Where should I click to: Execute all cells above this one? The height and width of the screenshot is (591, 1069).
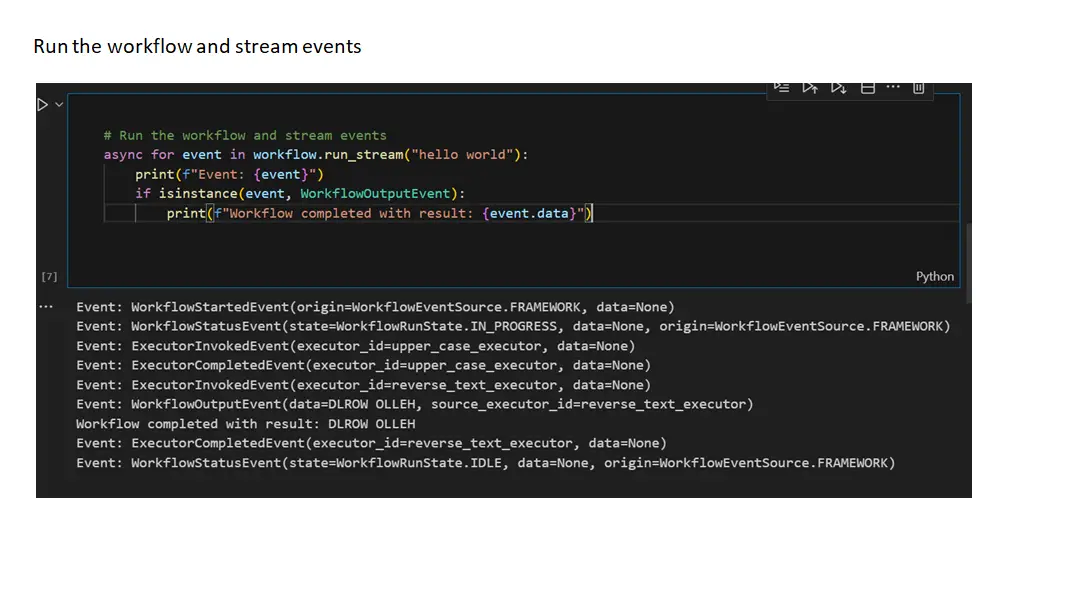pos(810,88)
